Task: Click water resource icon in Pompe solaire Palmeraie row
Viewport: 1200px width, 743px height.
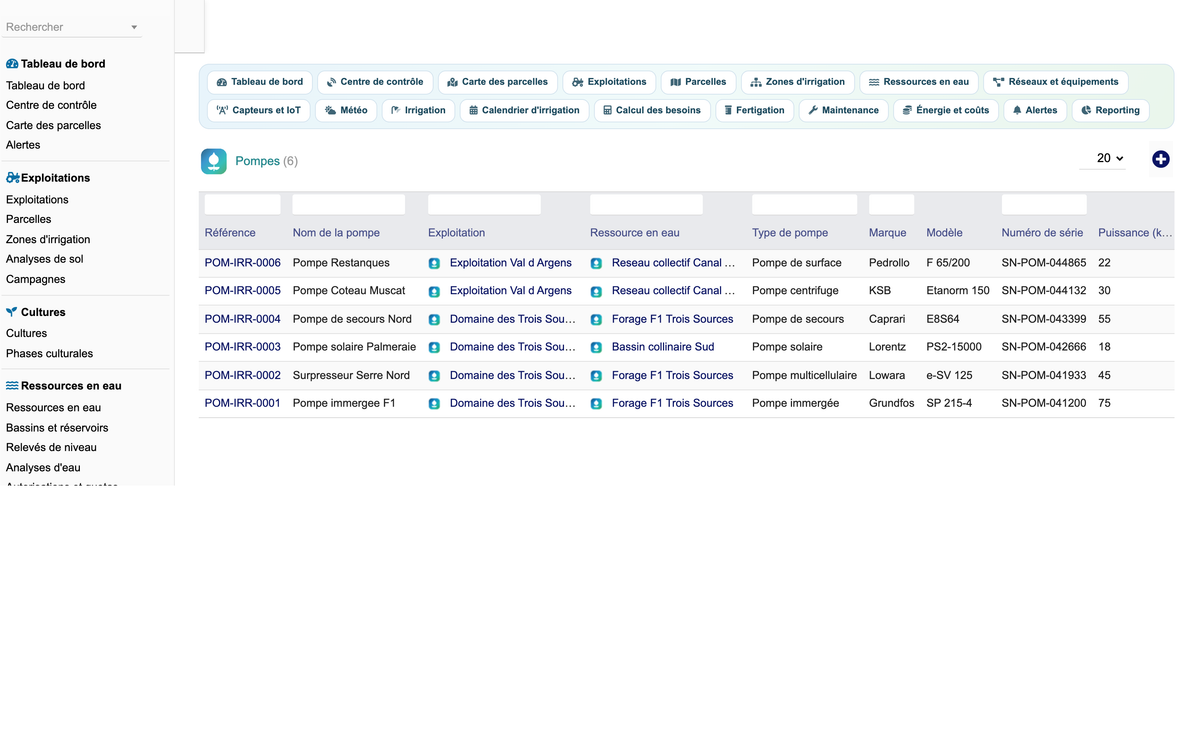Action: pos(596,348)
